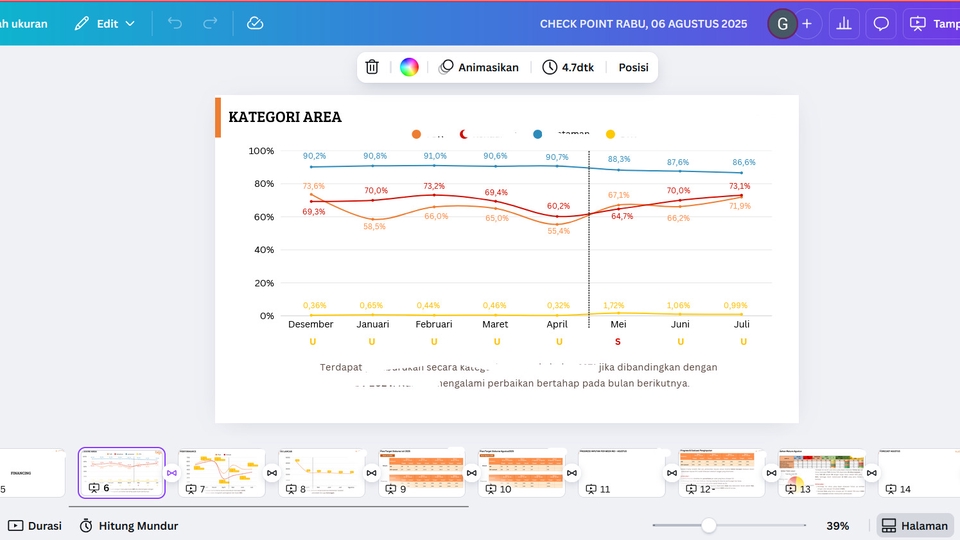Viewport: 960px width, 540px height.
Task: Select the Desember axis label
Action: [x=310, y=324]
